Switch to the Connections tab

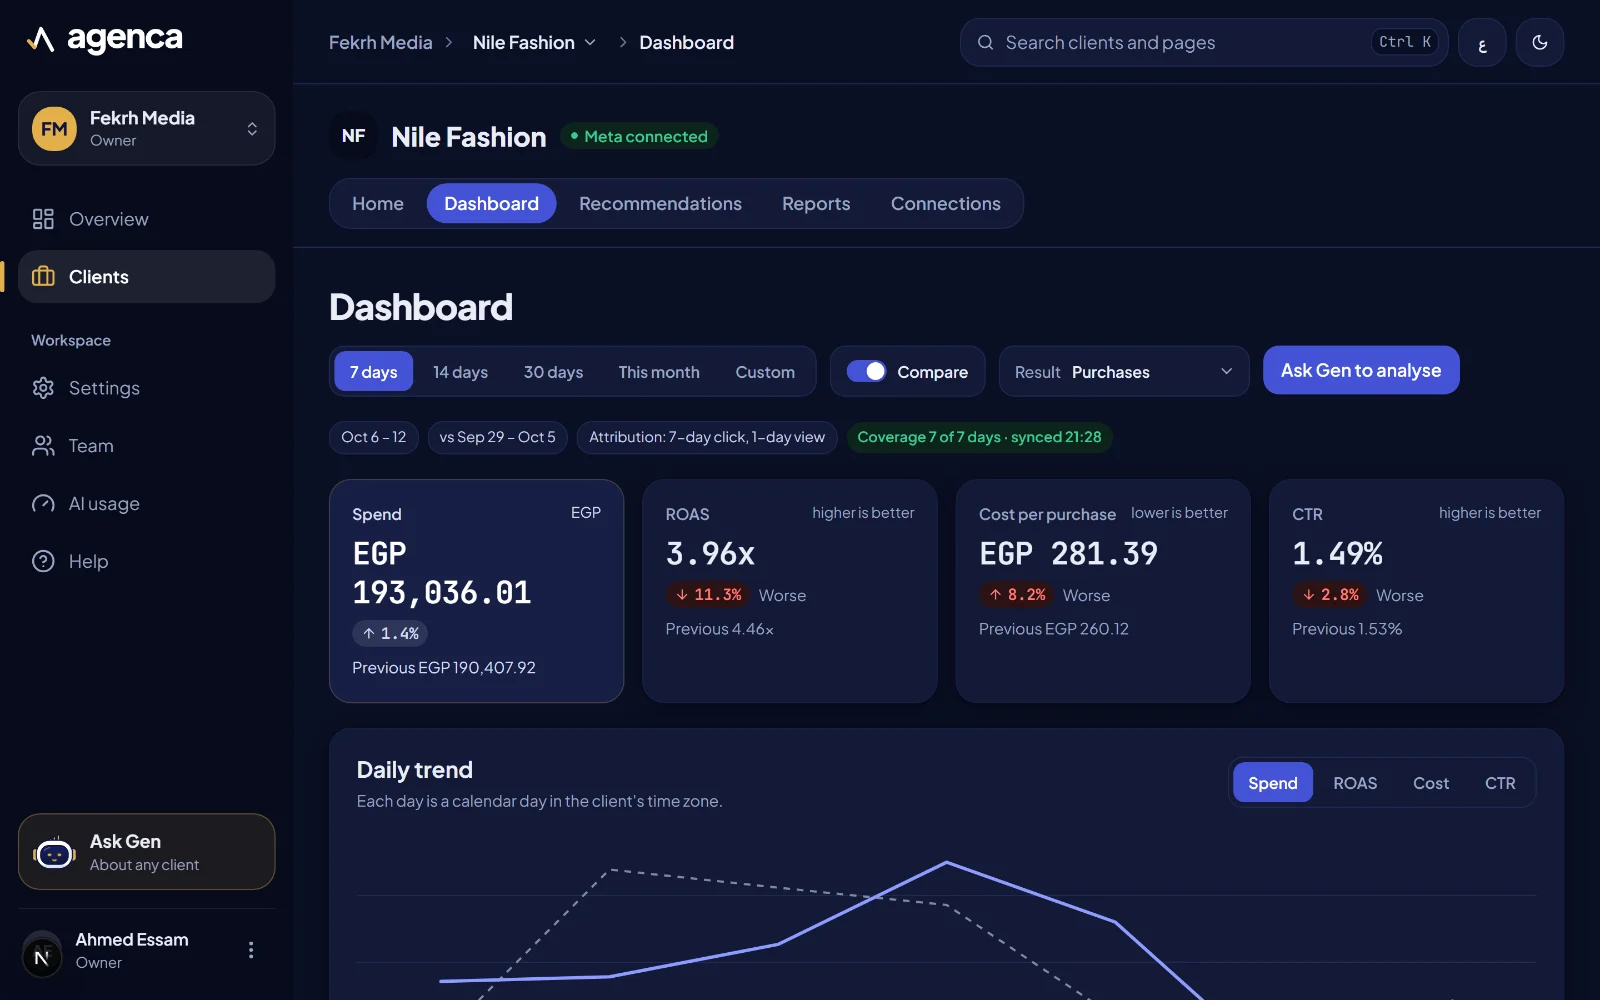(x=945, y=204)
